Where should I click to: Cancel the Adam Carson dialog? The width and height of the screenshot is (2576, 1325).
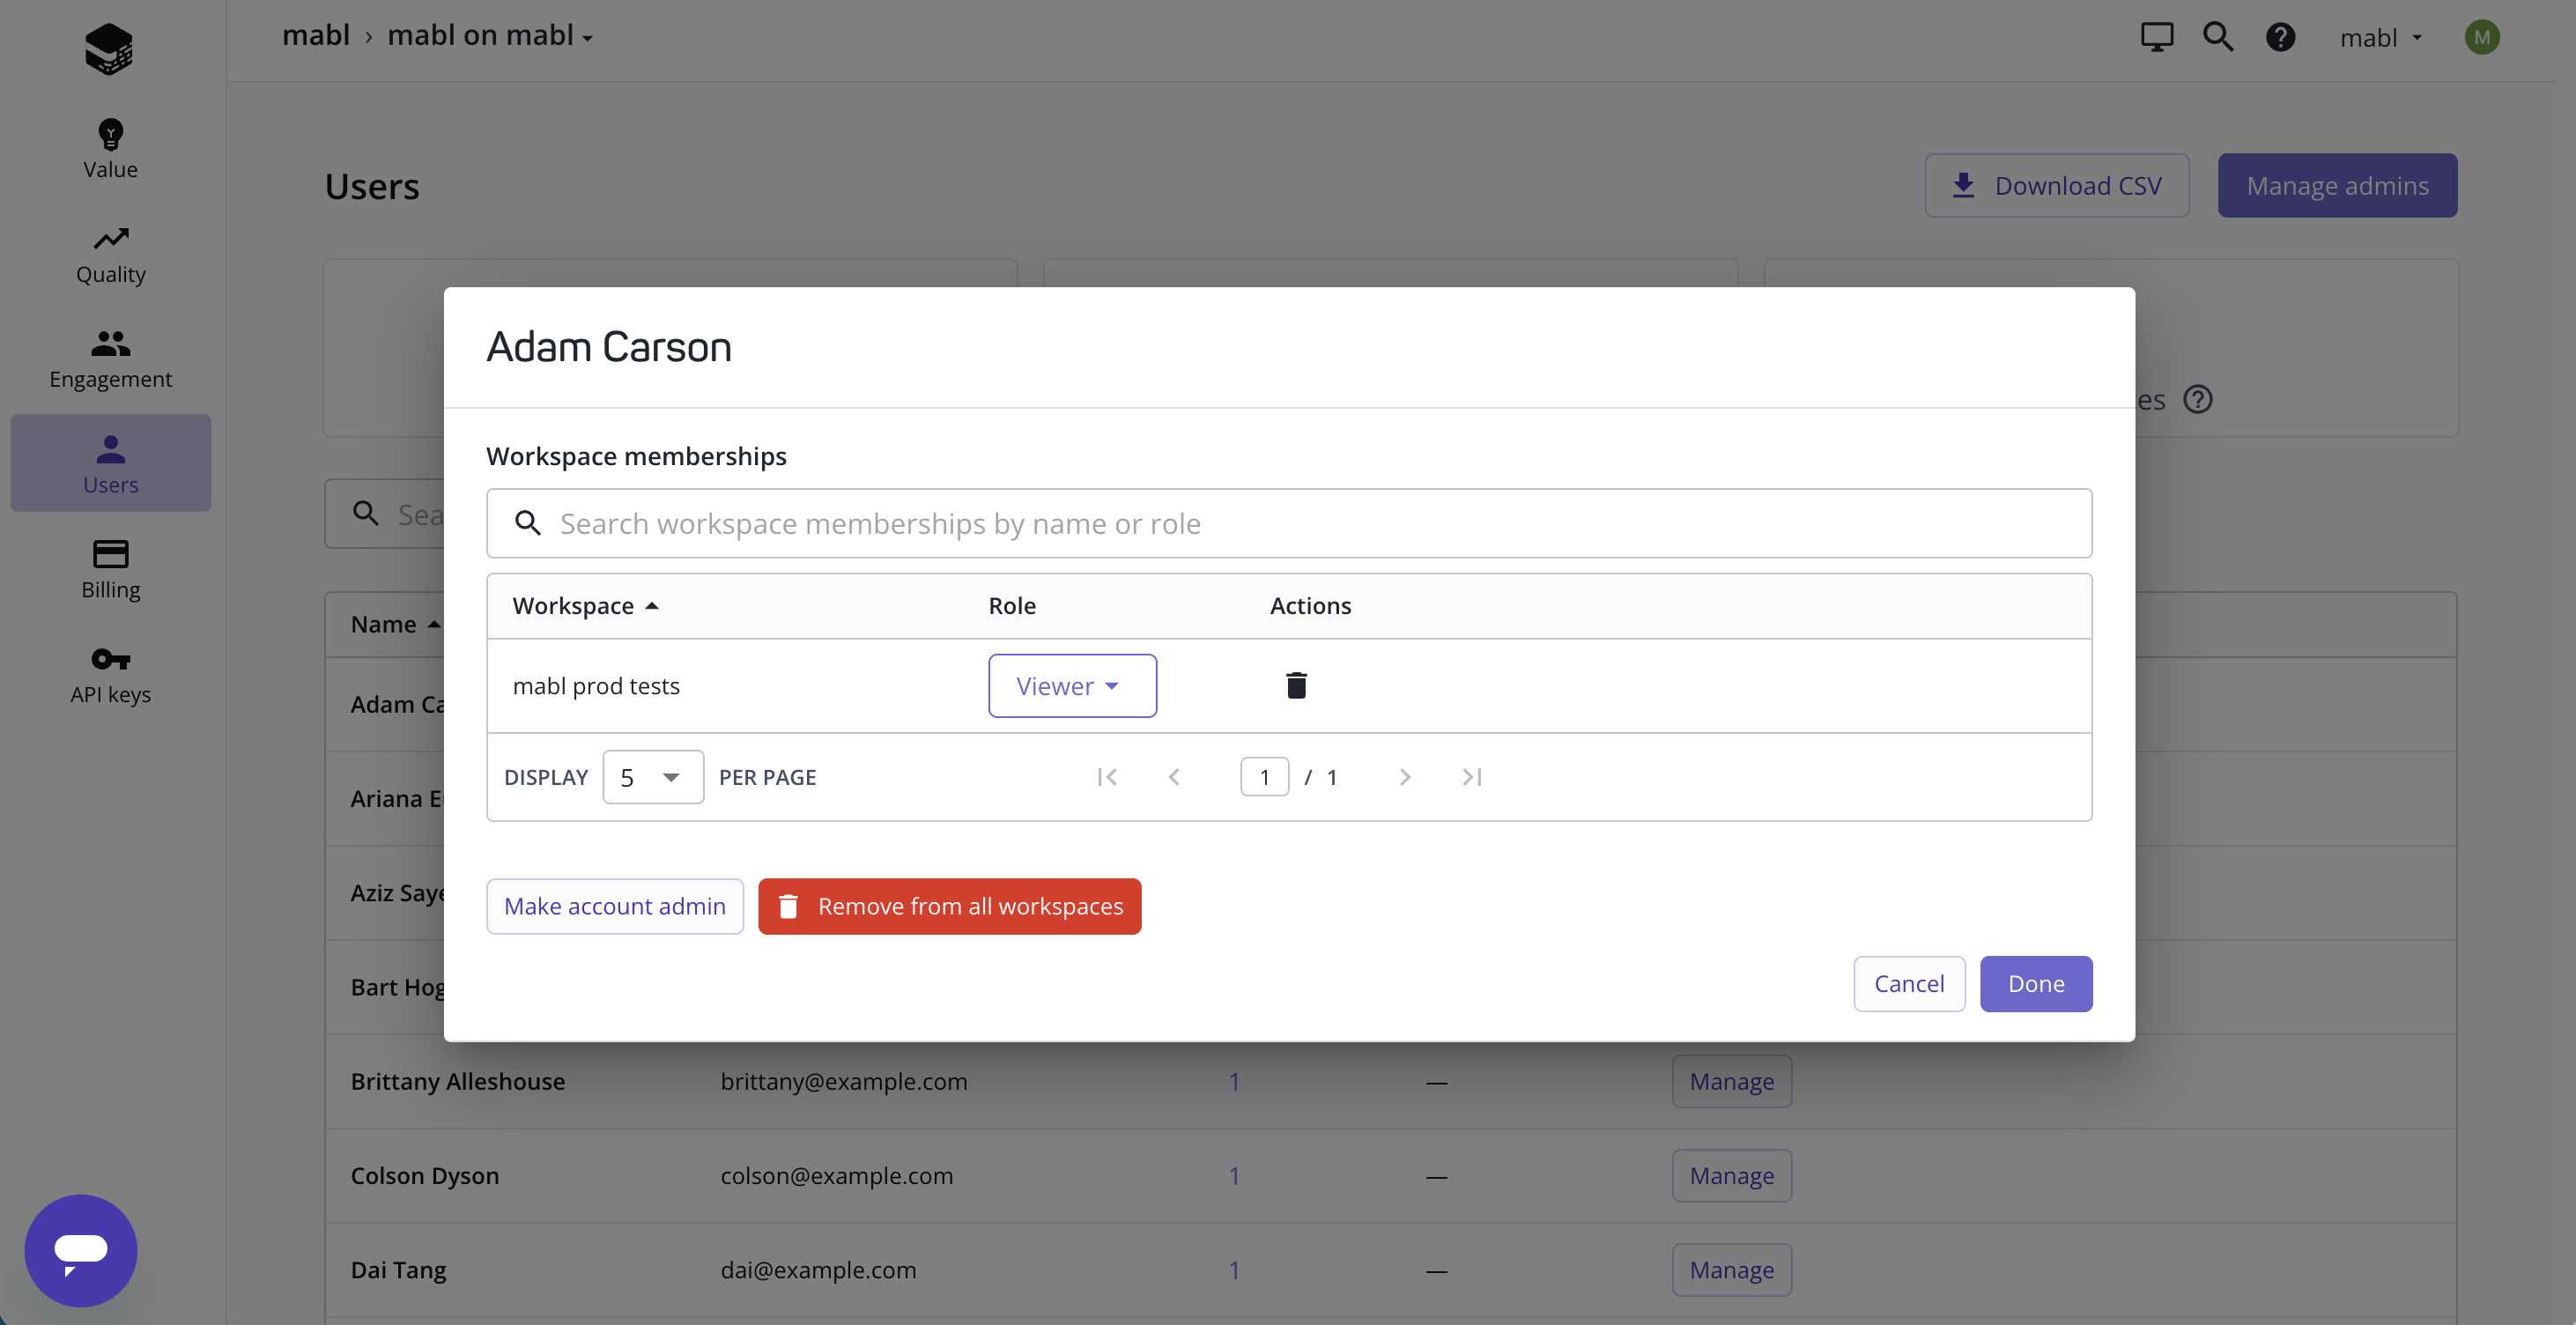pyautogui.click(x=1909, y=984)
